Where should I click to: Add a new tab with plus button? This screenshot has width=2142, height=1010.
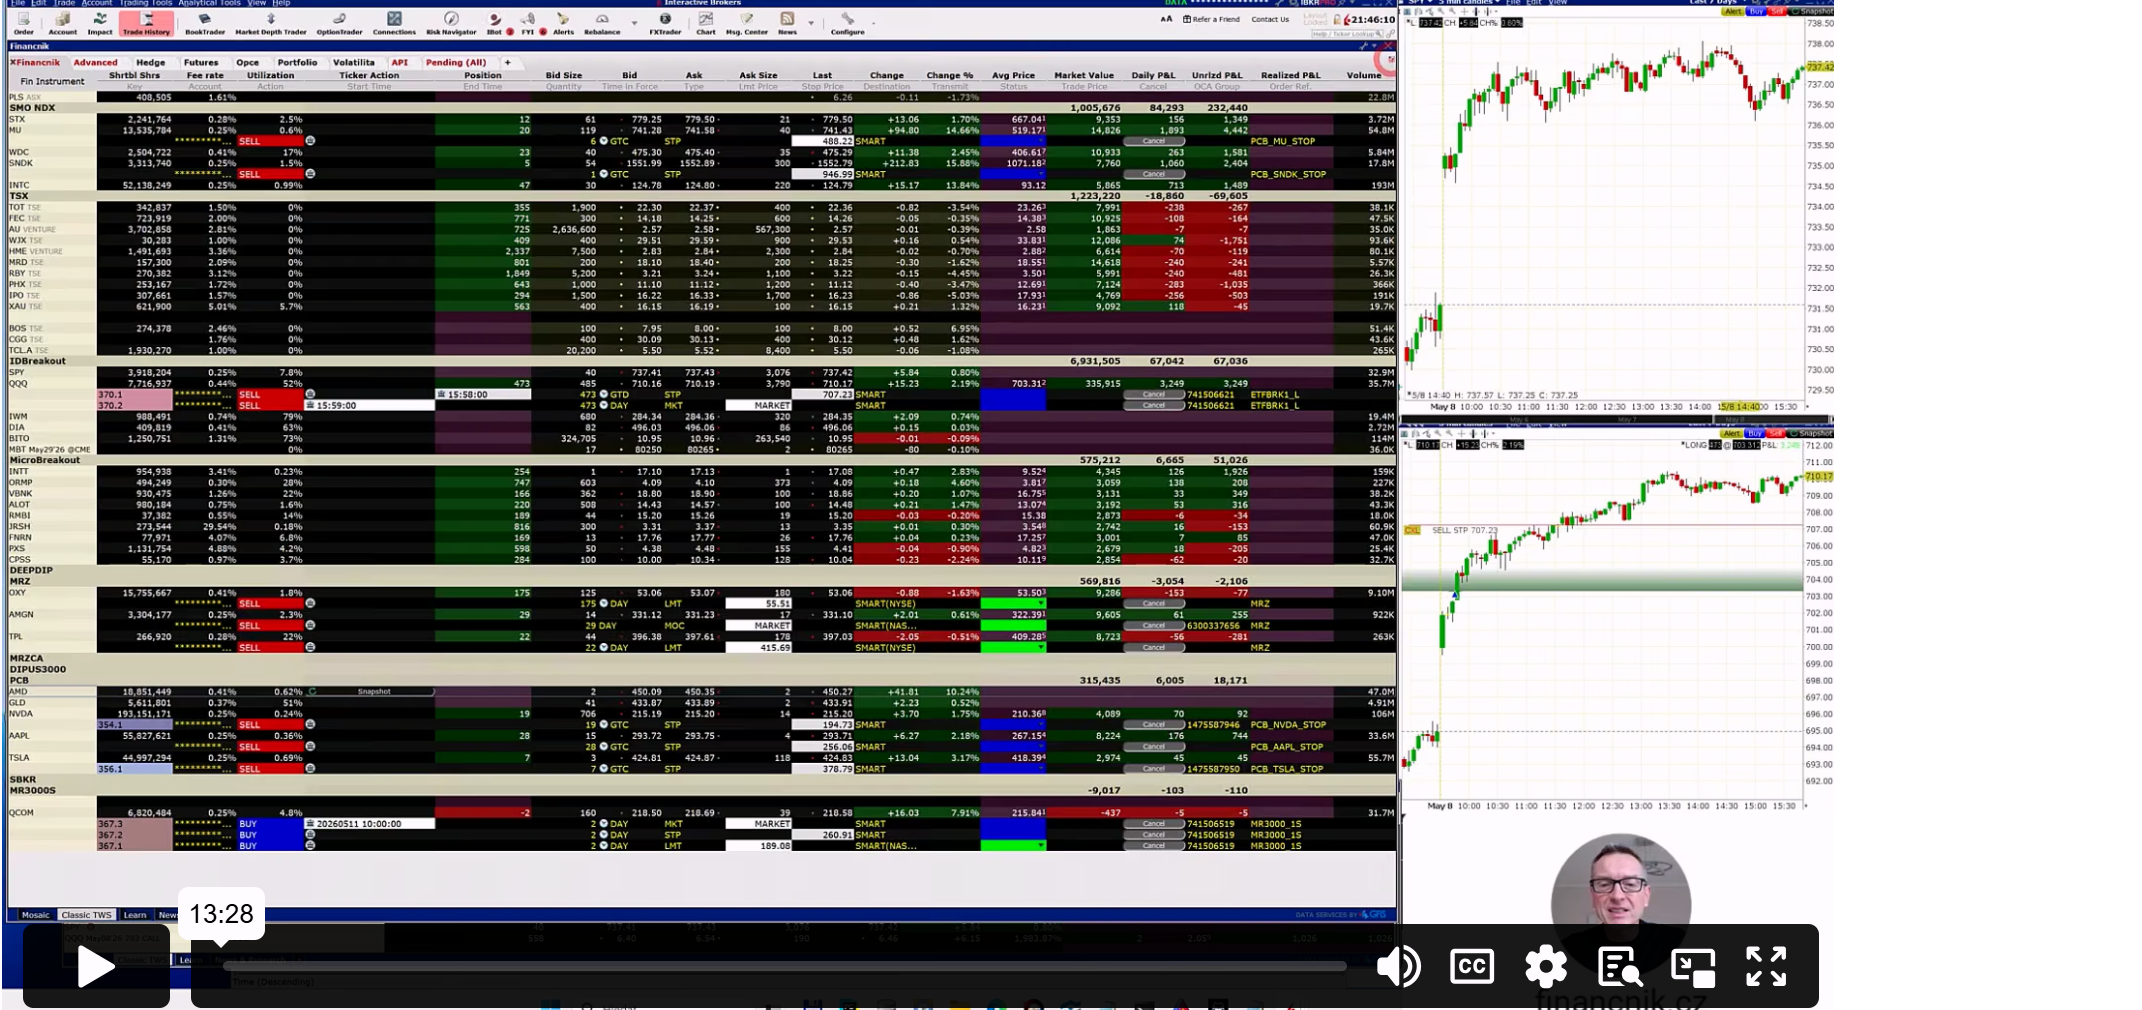507,62
